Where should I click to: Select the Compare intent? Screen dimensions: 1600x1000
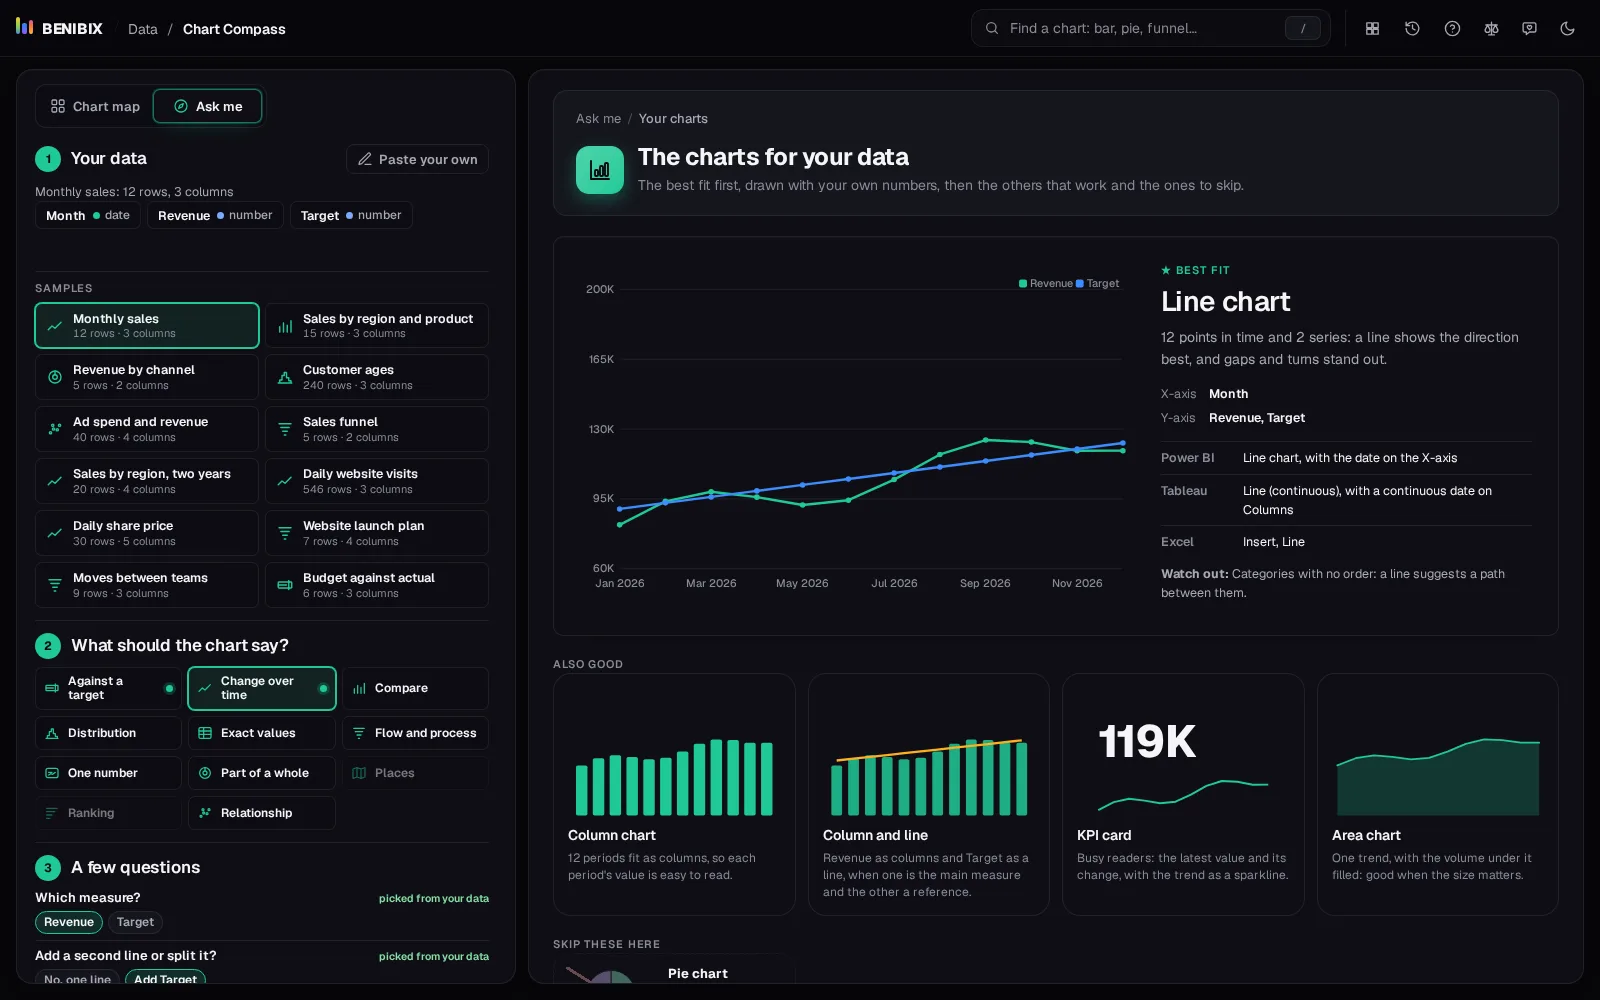415,688
